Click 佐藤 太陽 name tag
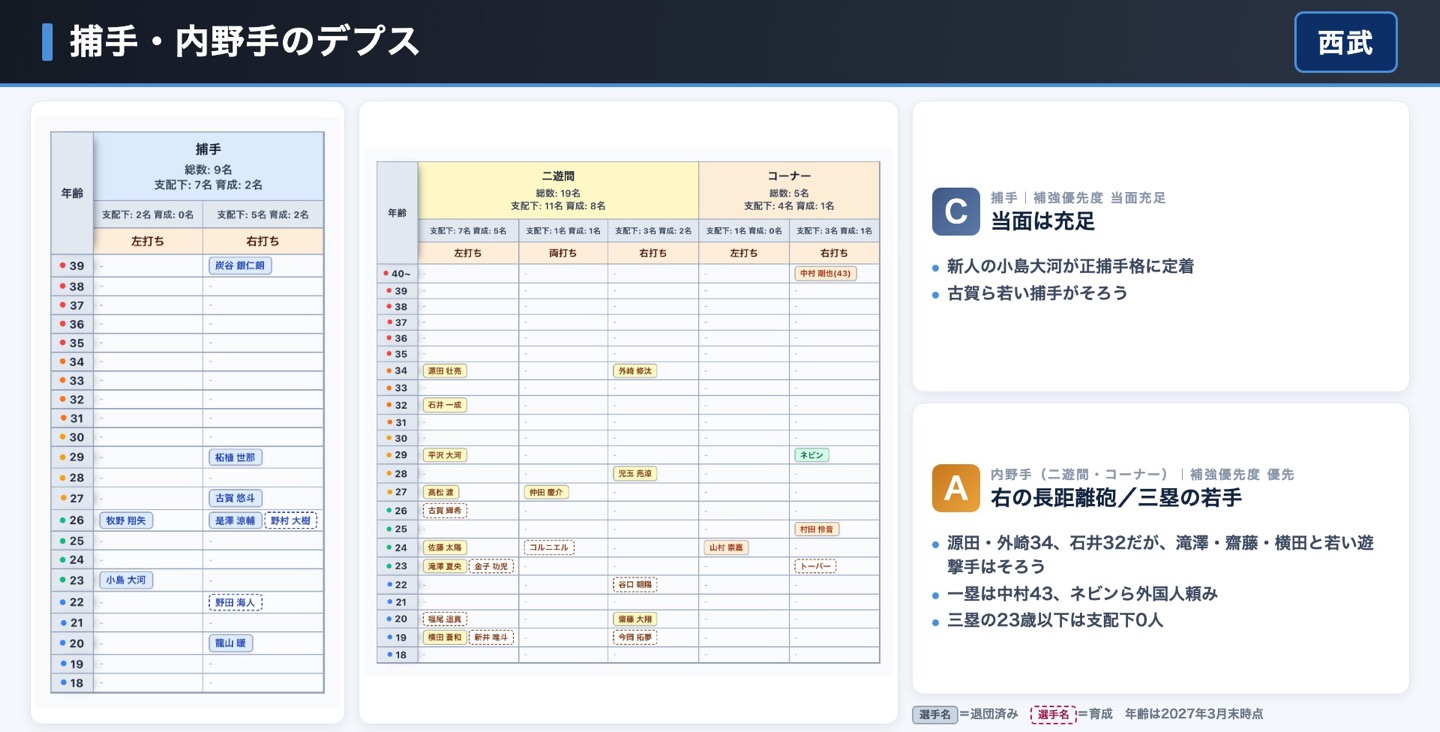The width and height of the screenshot is (1440, 732). click(x=444, y=548)
